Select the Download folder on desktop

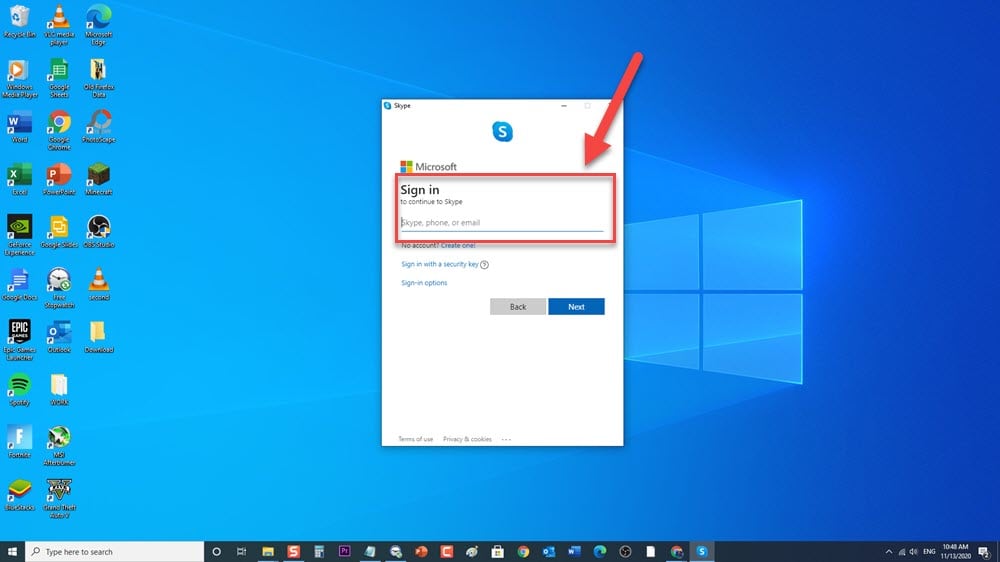tap(99, 337)
